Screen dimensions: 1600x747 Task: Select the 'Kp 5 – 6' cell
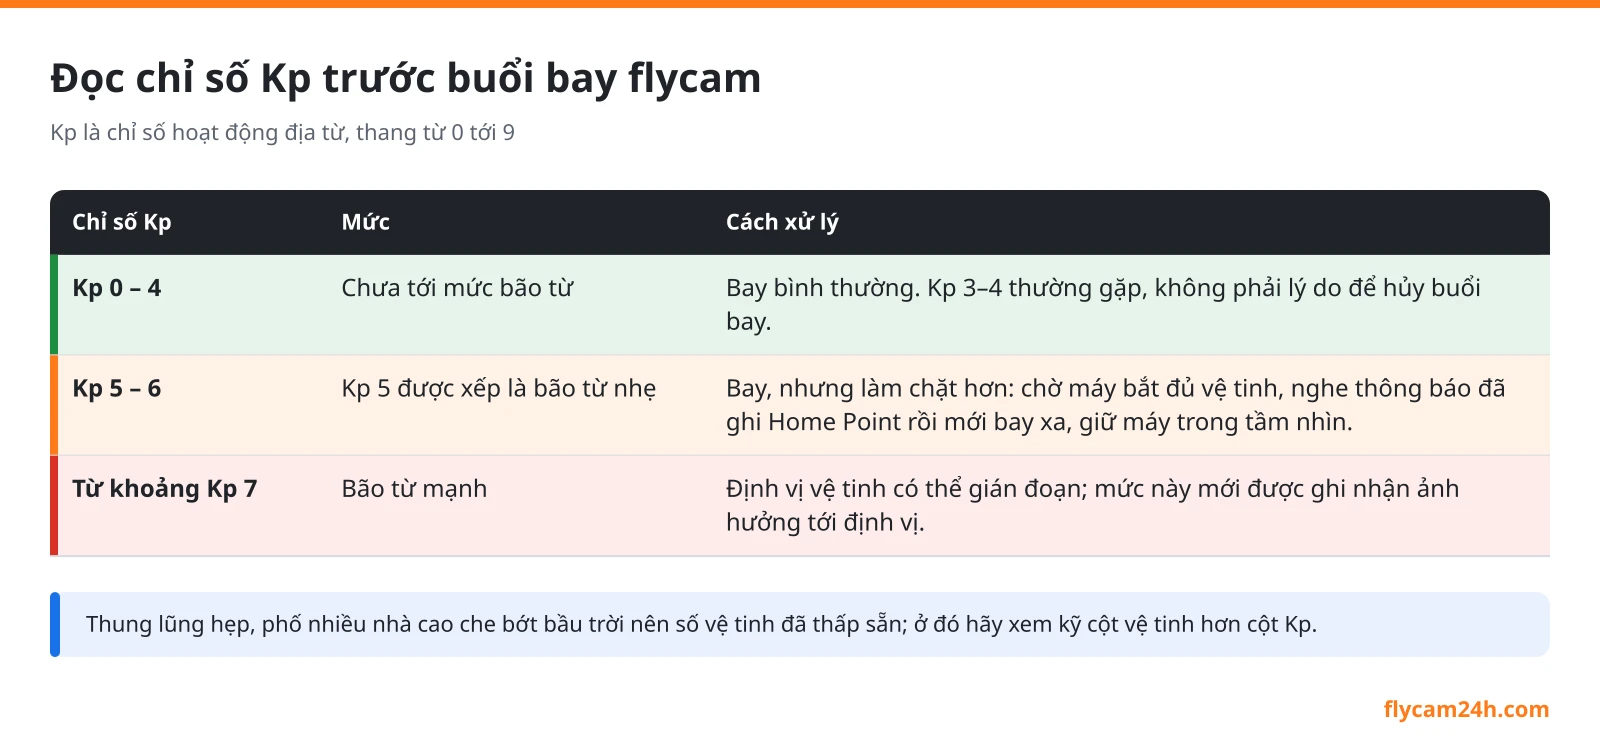(x=117, y=388)
